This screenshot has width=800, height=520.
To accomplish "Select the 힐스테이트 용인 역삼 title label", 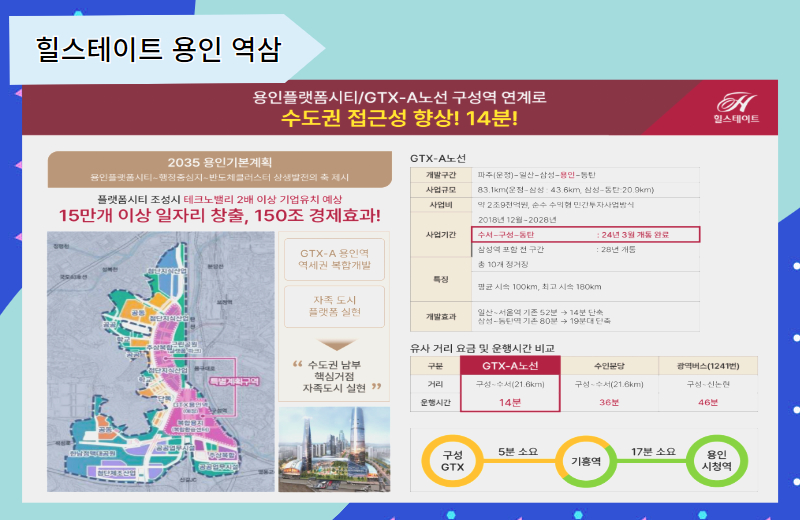I will point(158,49).
